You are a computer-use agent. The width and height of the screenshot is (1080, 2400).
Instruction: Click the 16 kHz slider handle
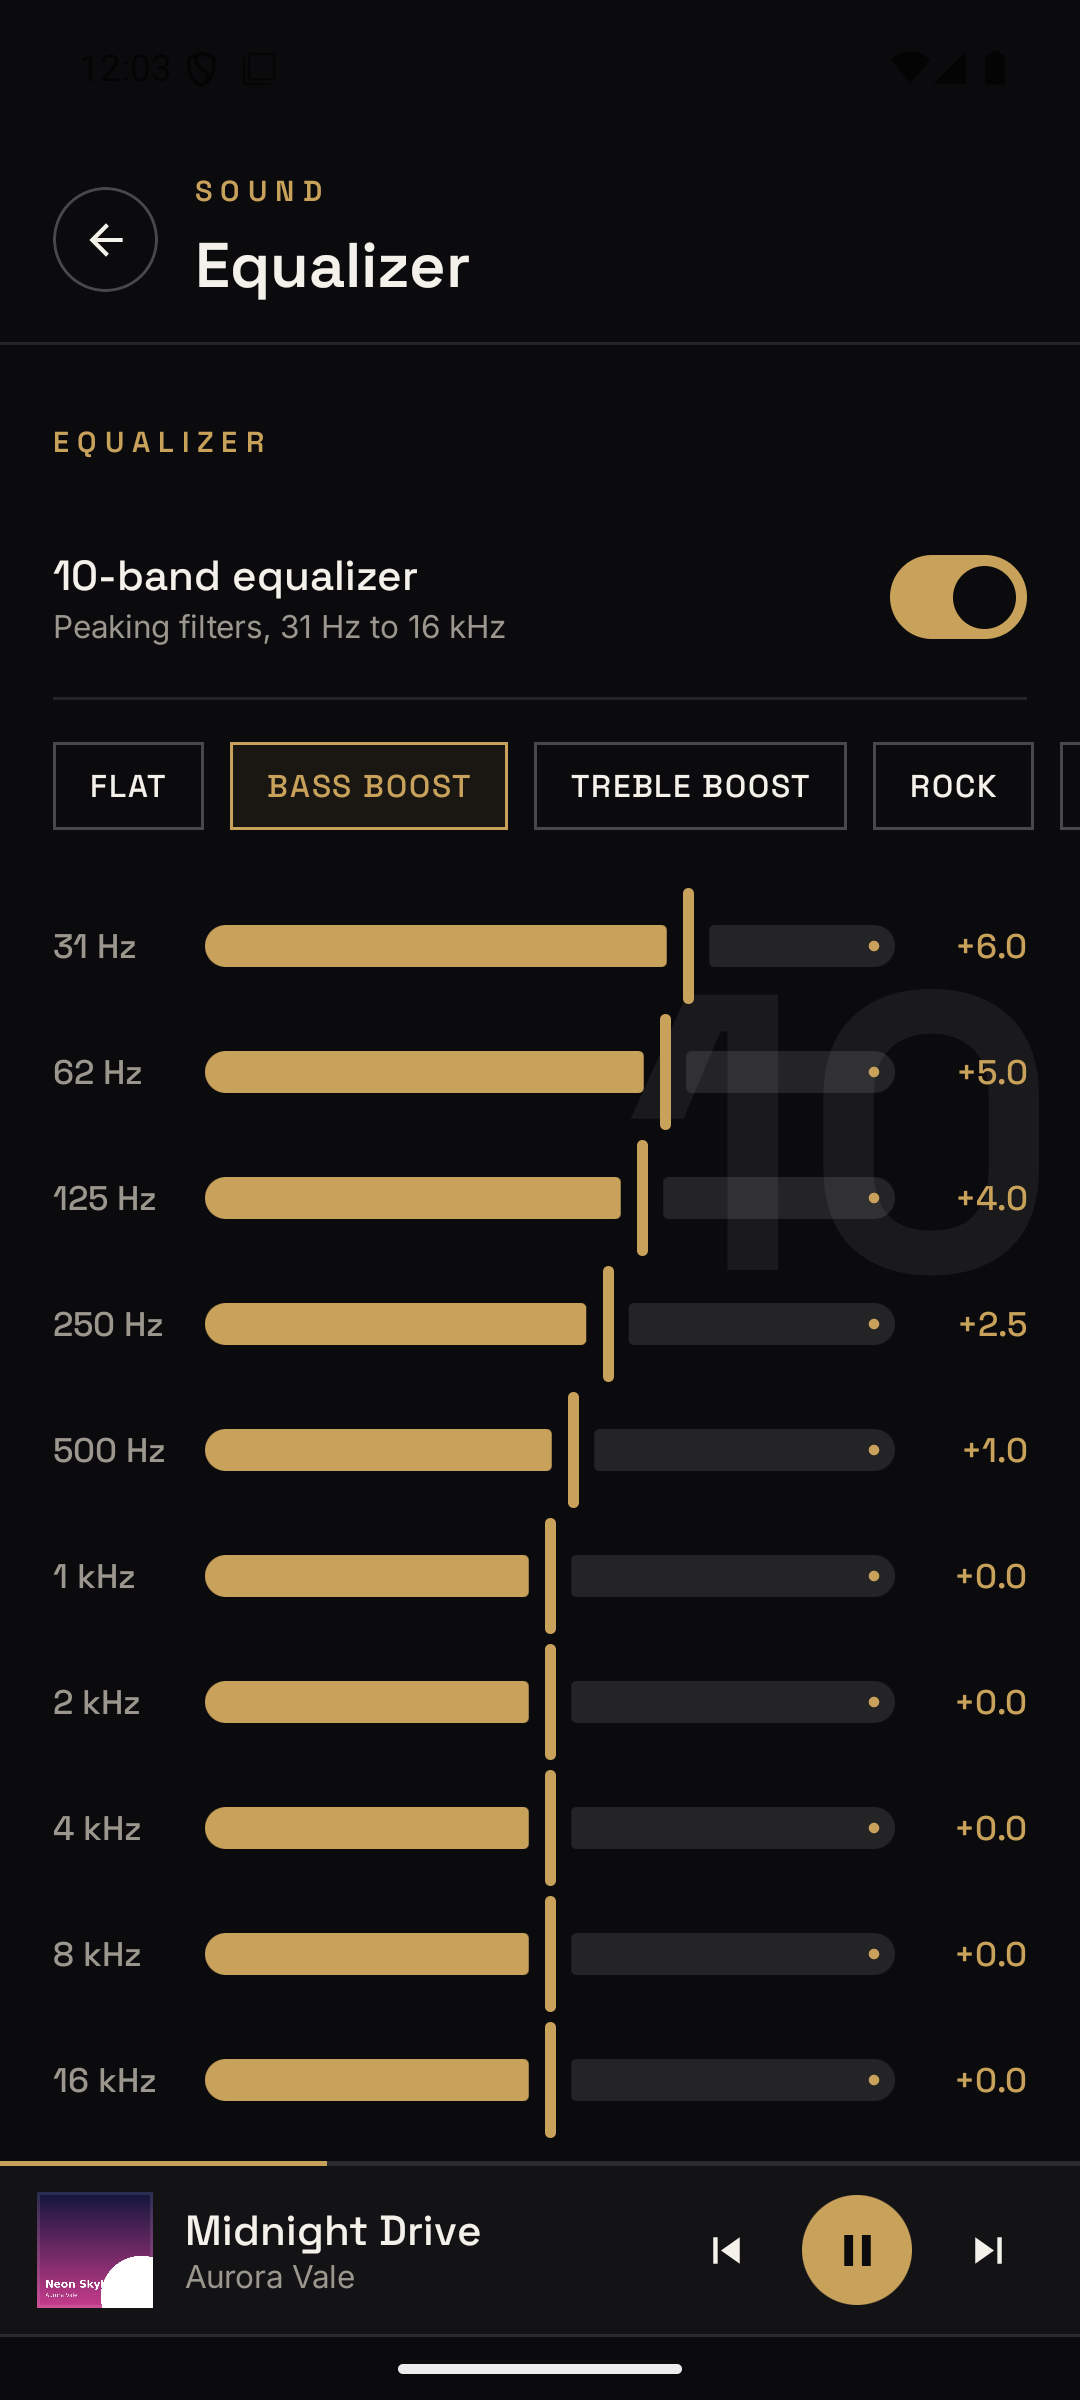550,2080
